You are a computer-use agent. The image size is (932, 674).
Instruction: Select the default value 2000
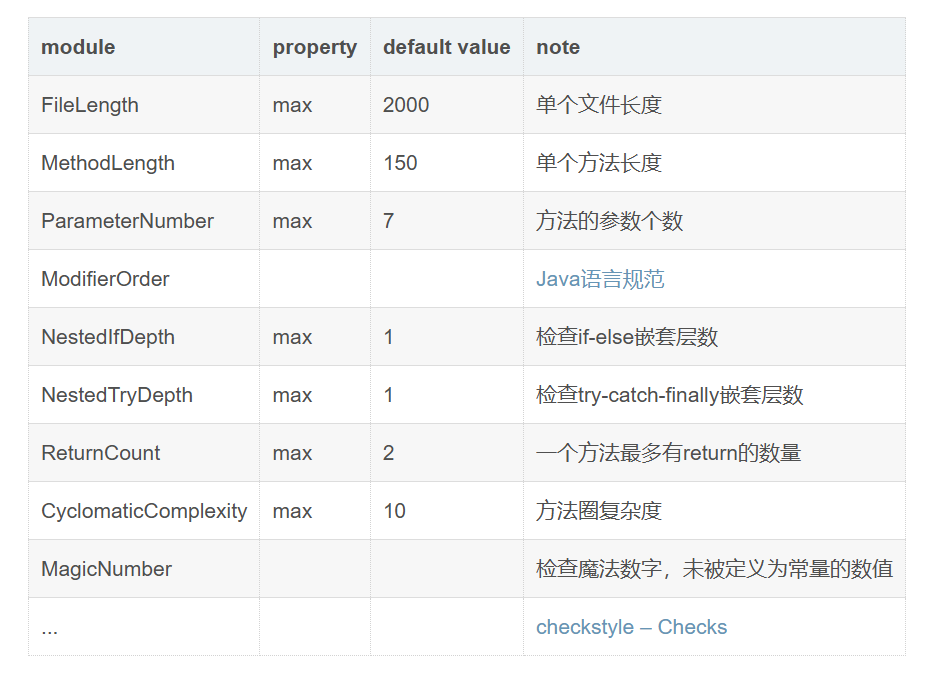coord(406,105)
